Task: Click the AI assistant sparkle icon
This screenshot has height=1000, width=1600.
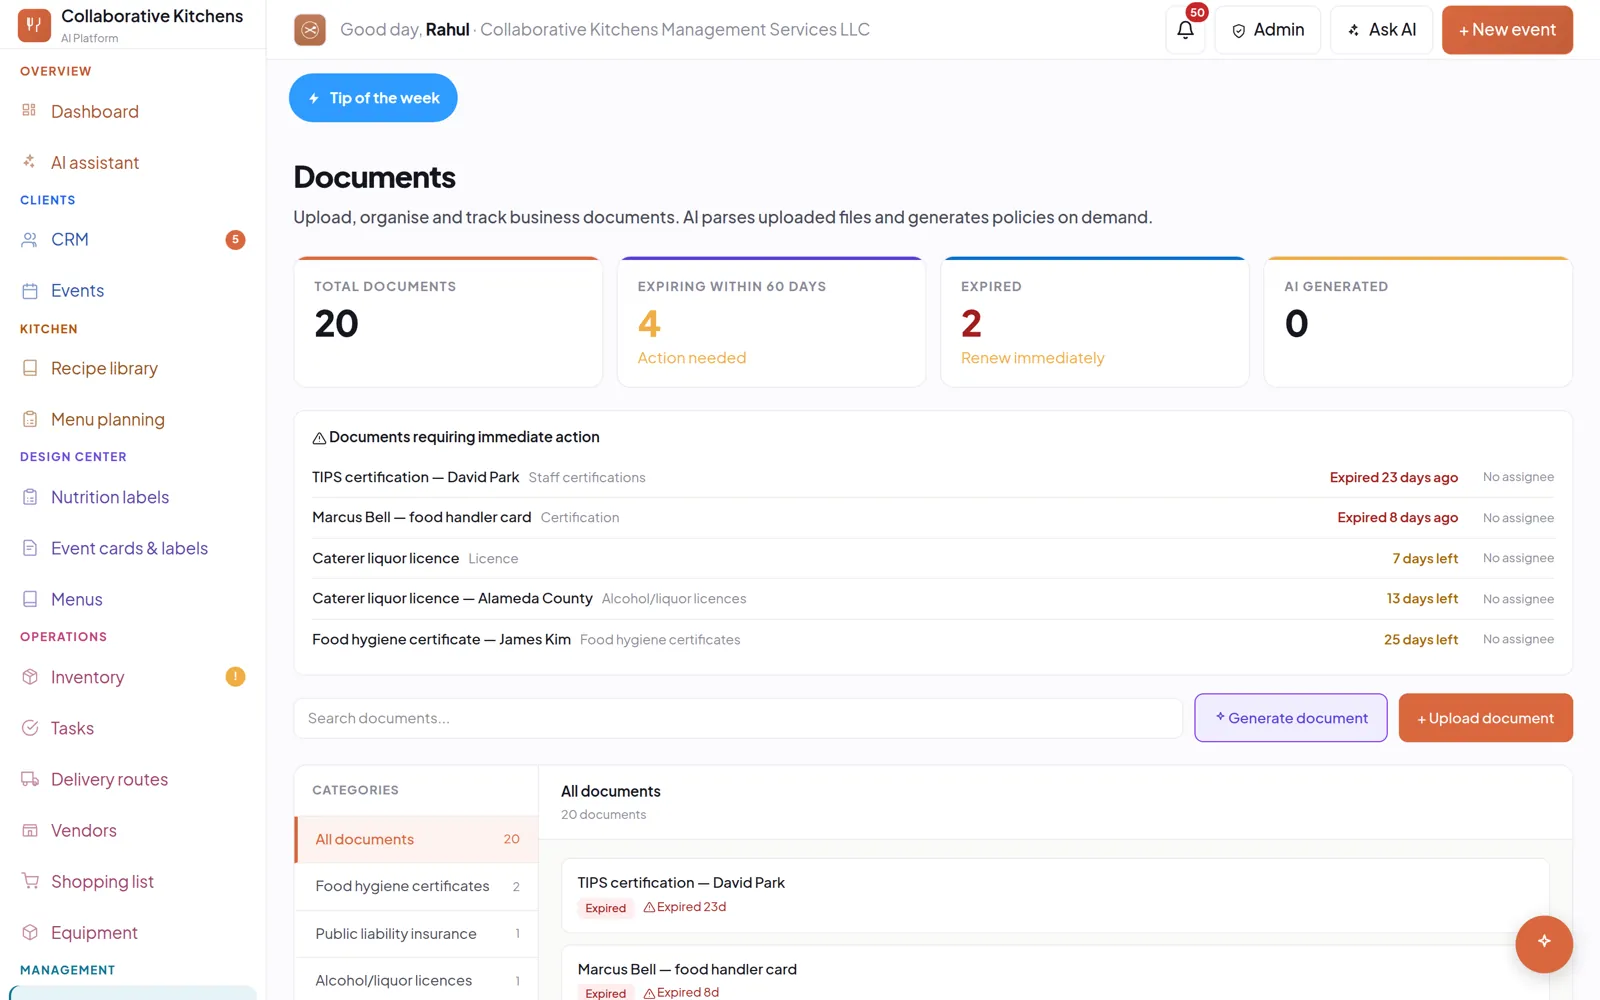Action: pos(30,162)
